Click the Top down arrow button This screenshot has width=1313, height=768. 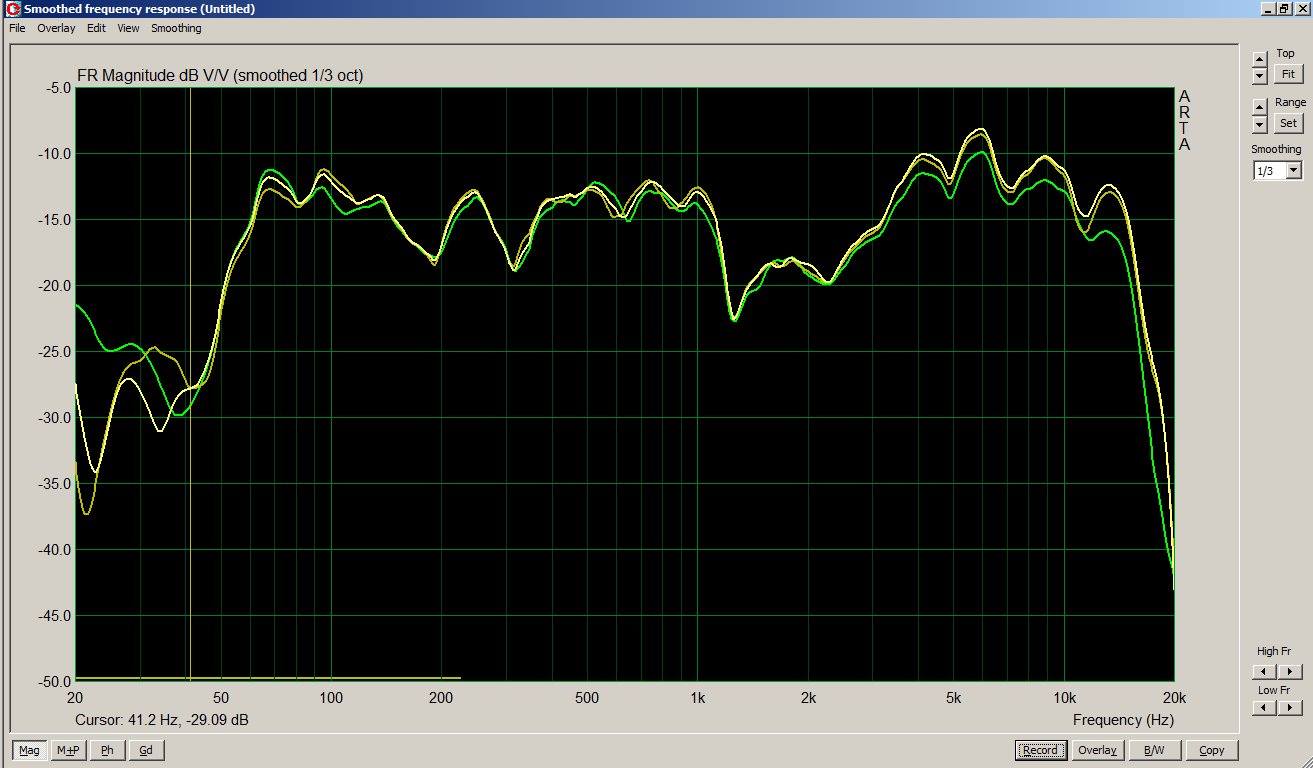pos(1259,76)
